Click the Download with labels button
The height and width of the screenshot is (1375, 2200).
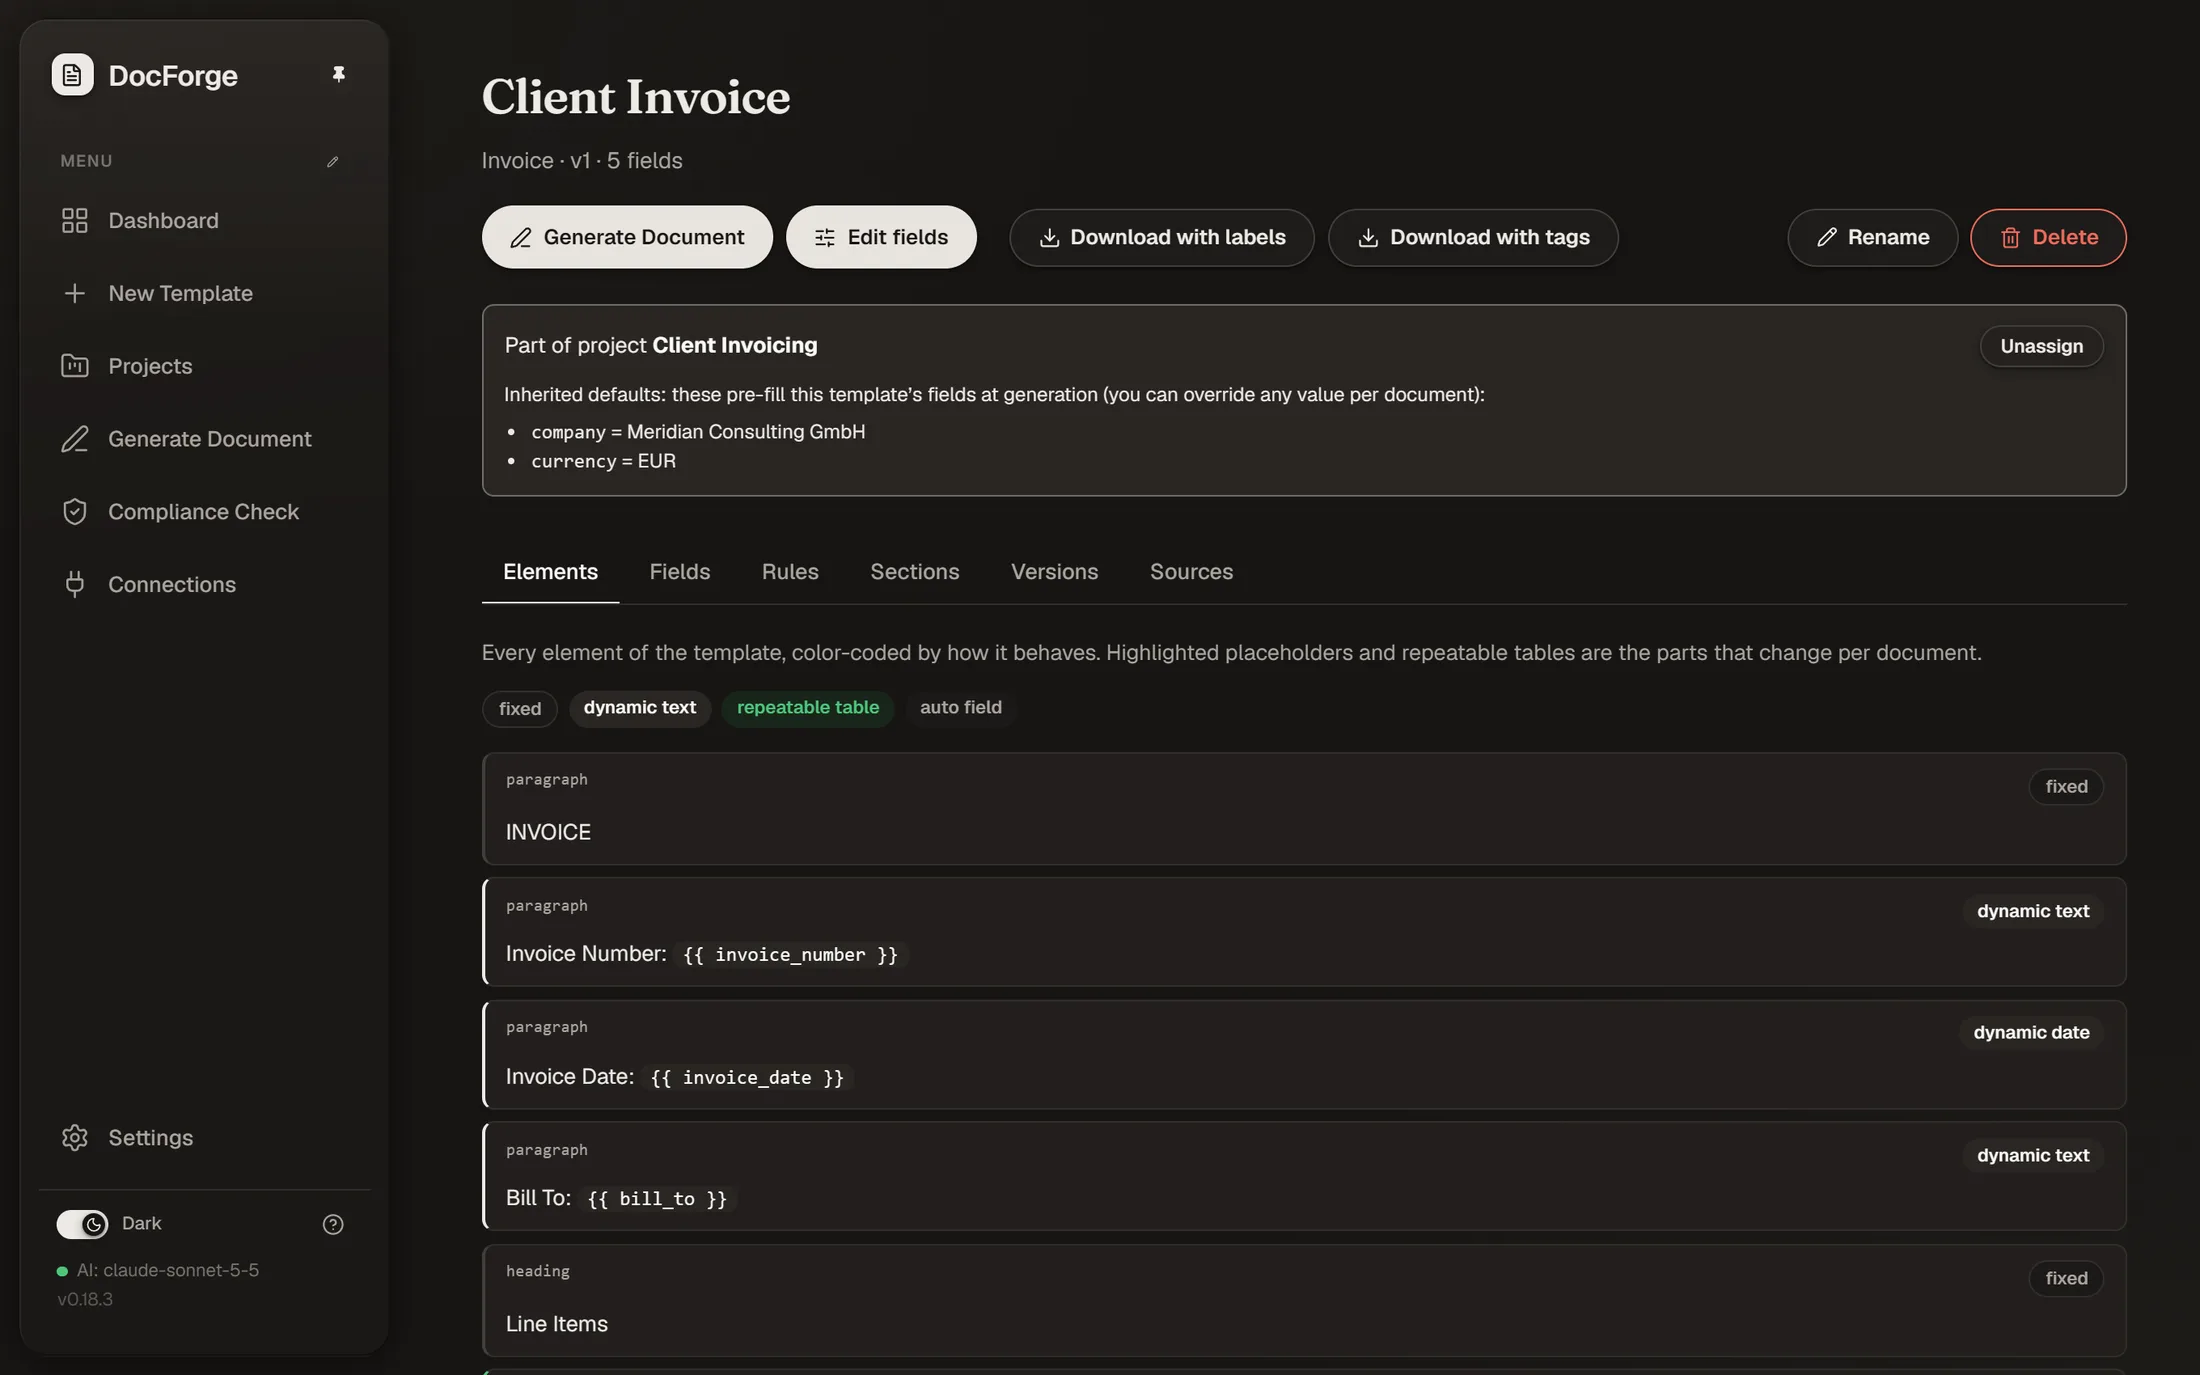tap(1162, 238)
